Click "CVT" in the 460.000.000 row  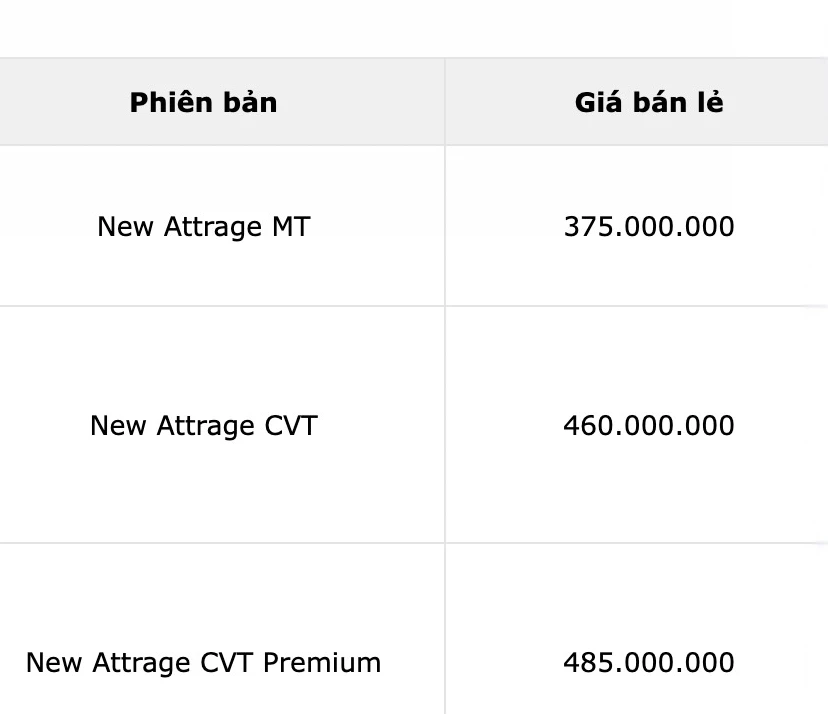point(291,426)
